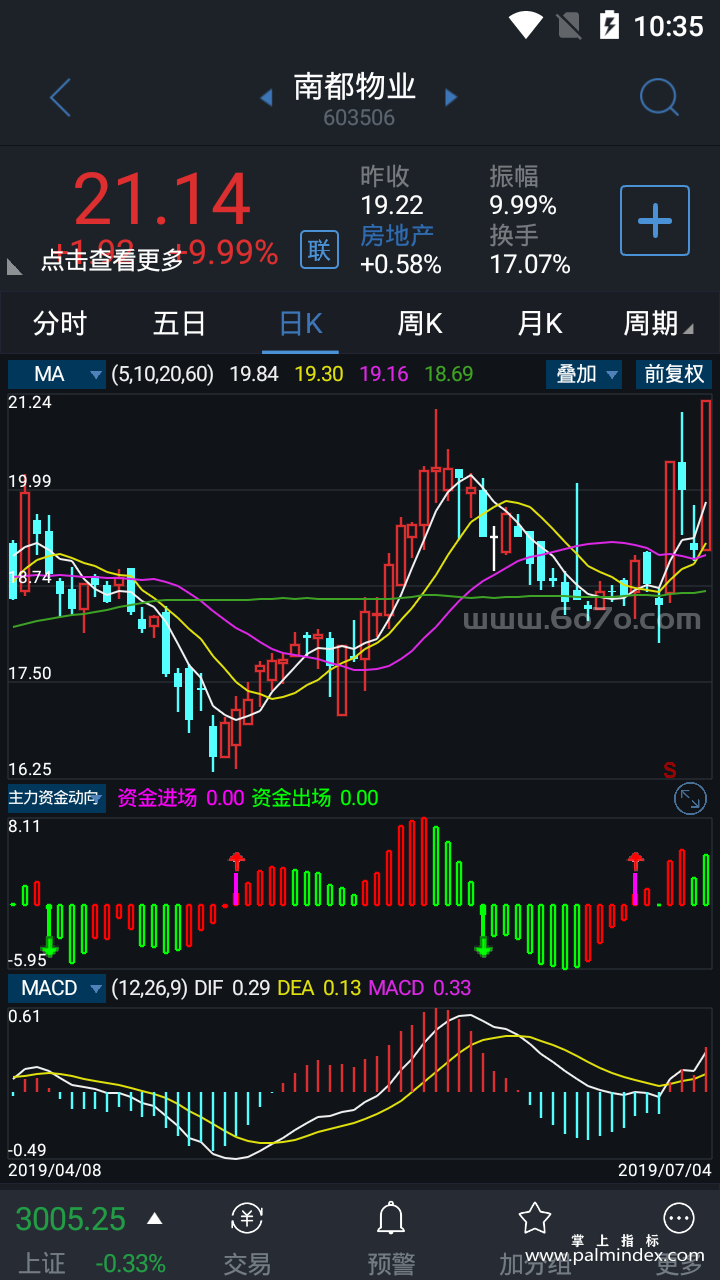Screen dimensions: 720x1280
Task: Tap 资金进场 0.00 label
Action: (x=181, y=798)
